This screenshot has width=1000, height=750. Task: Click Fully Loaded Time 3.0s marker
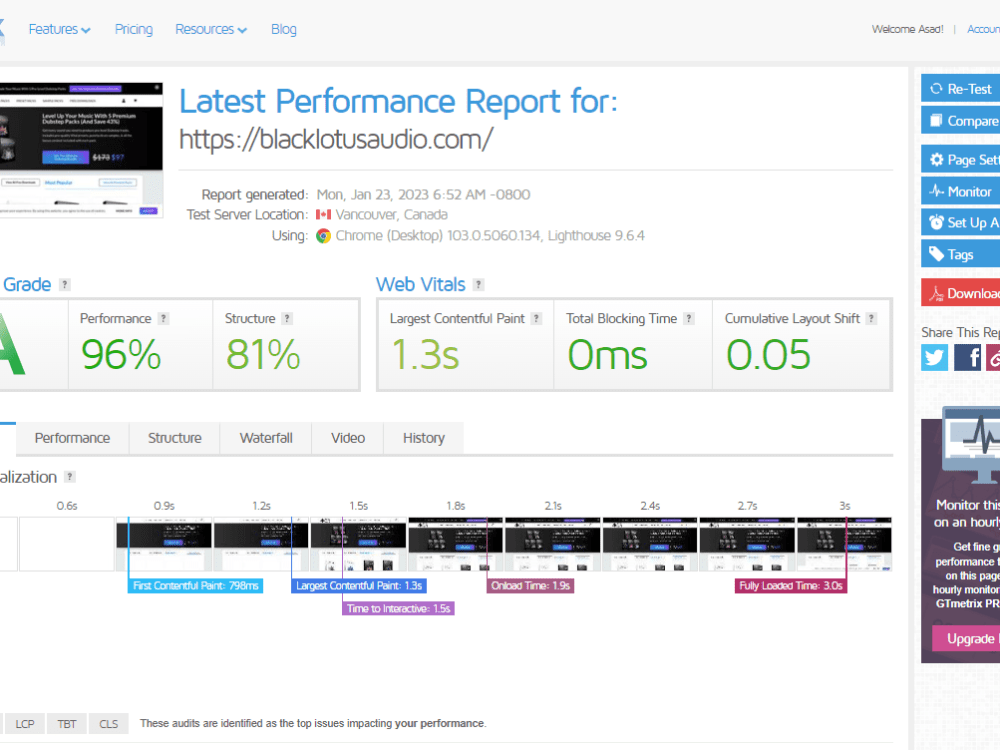point(791,585)
